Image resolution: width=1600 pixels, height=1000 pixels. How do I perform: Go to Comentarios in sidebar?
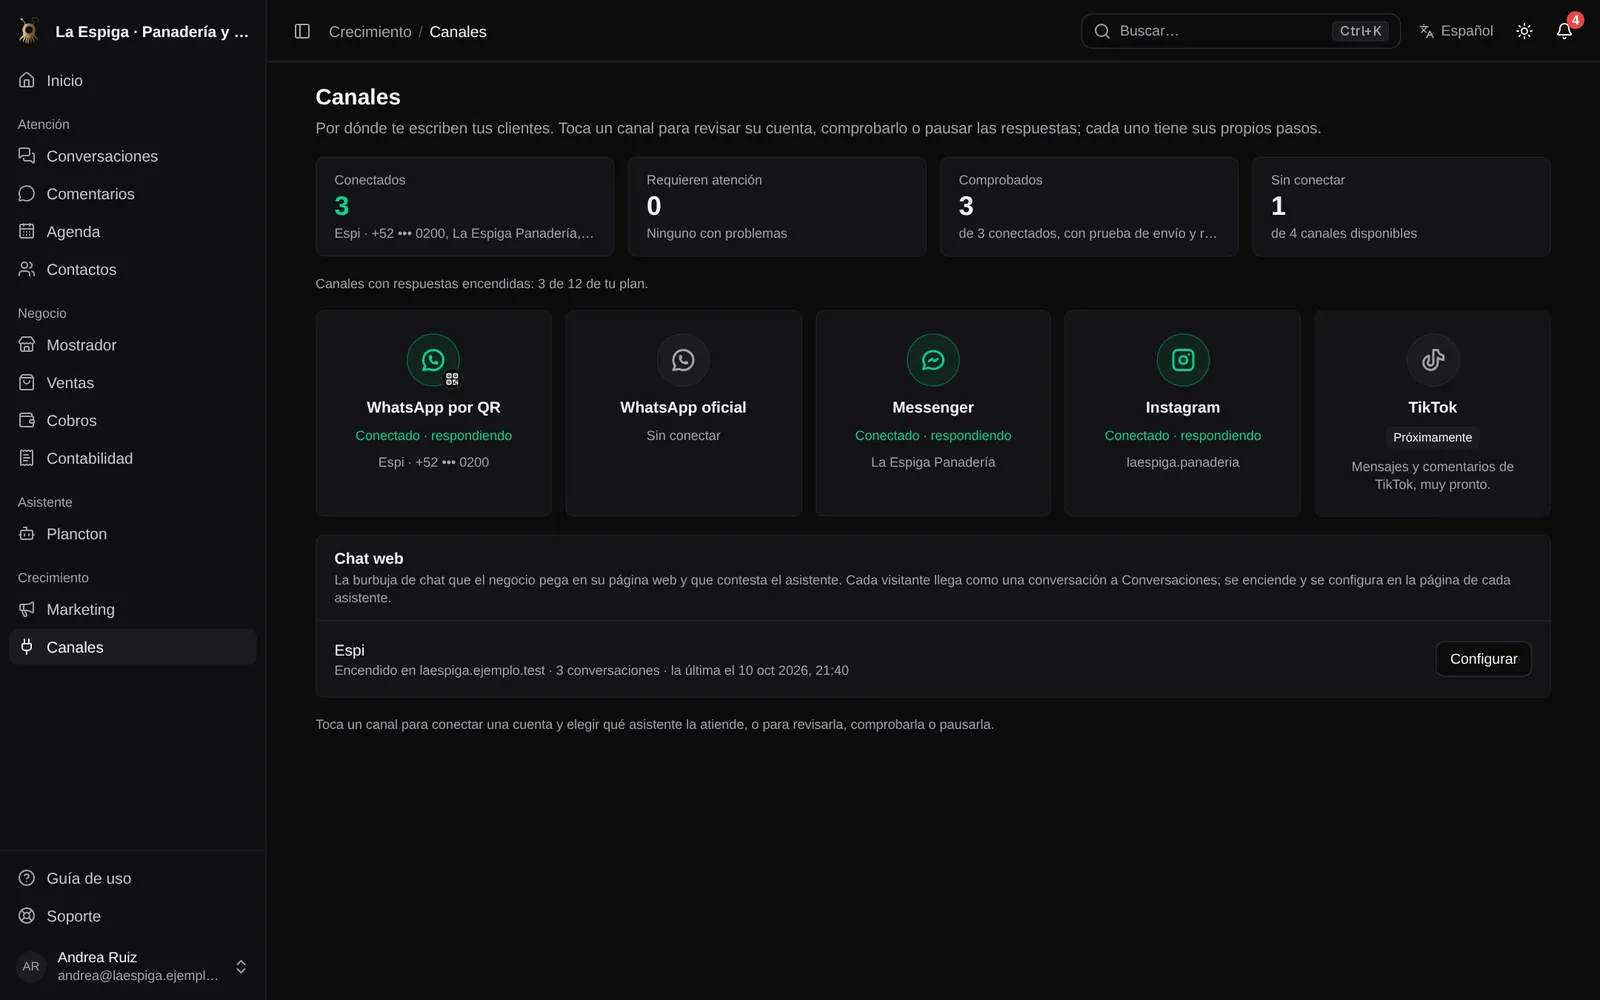tap(132, 194)
